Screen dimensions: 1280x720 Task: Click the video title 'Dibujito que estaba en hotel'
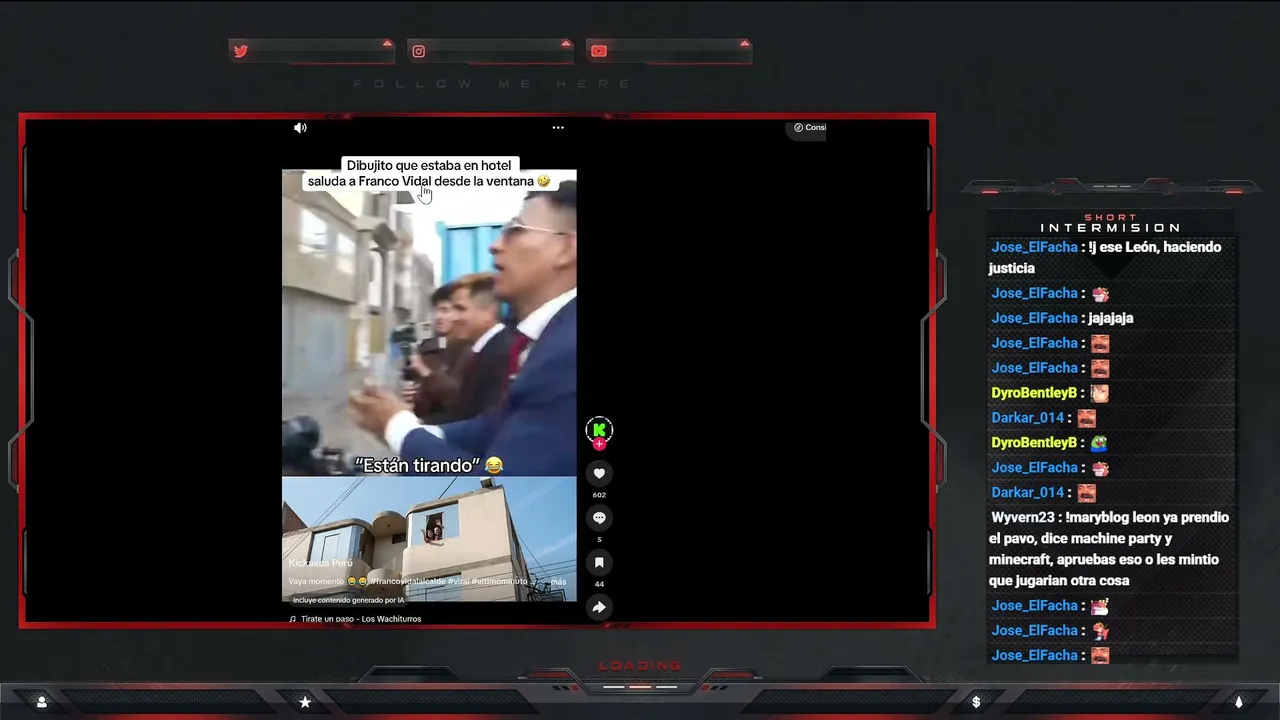(429, 166)
